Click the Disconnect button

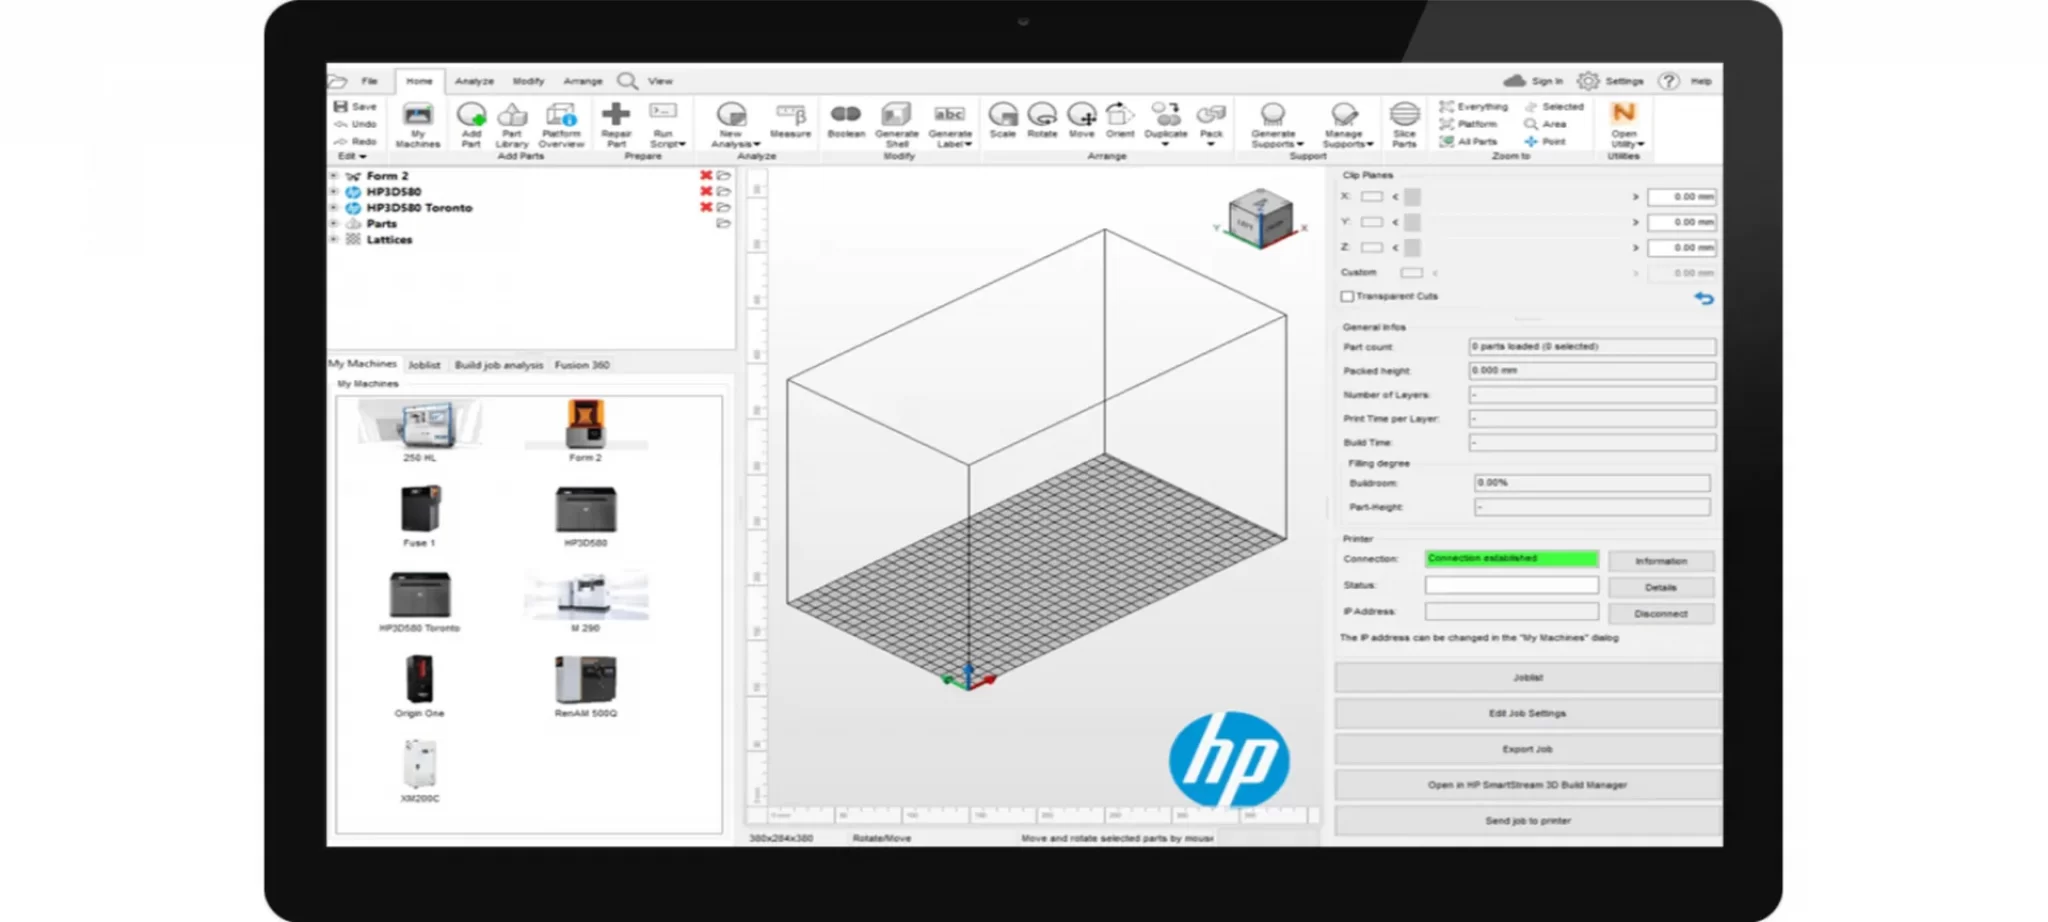click(1660, 613)
